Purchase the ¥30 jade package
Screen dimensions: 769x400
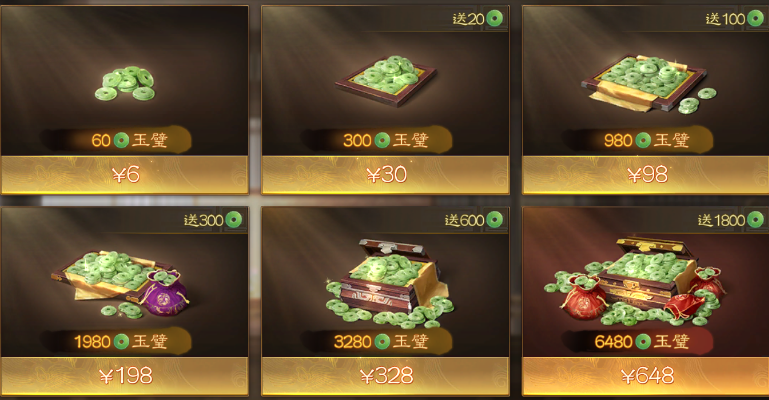coord(385,175)
